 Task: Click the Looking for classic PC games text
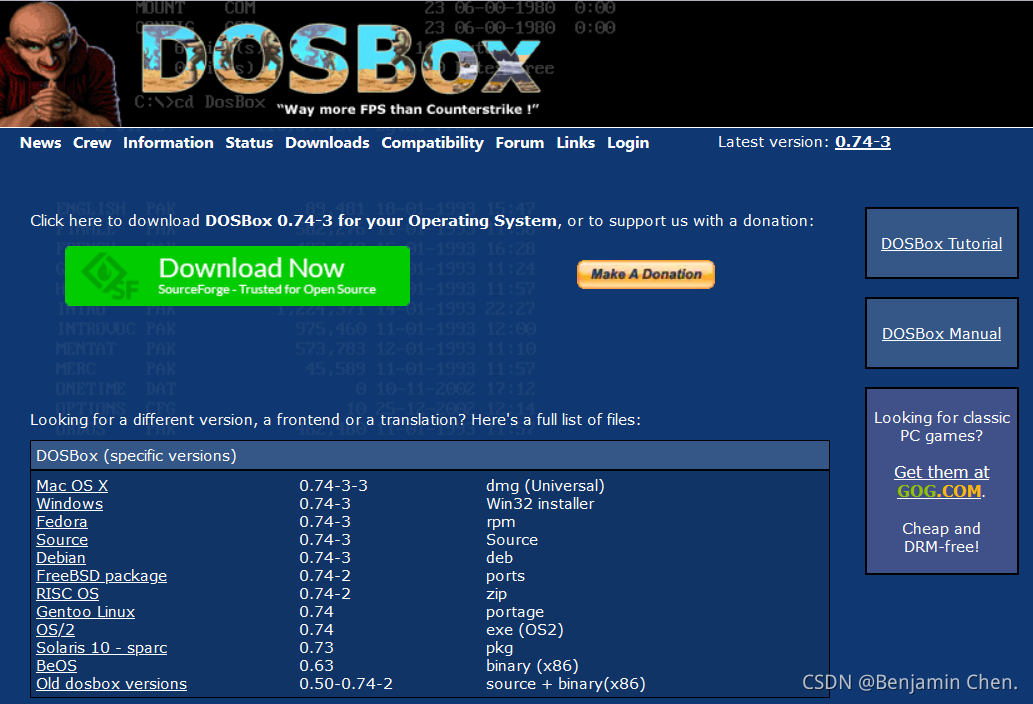[x=941, y=427]
